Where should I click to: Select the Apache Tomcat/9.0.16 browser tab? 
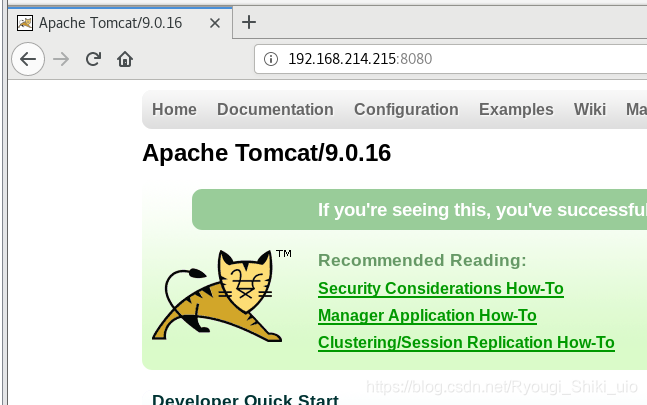click(120, 23)
